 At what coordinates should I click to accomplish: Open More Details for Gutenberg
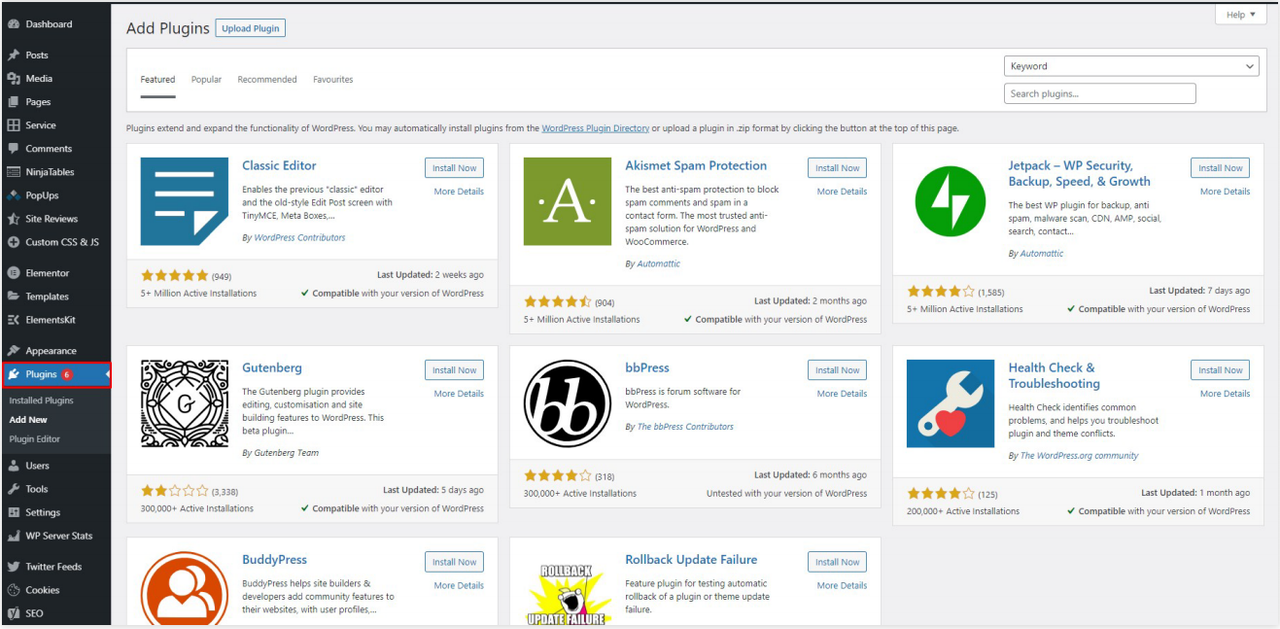click(459, 394)
